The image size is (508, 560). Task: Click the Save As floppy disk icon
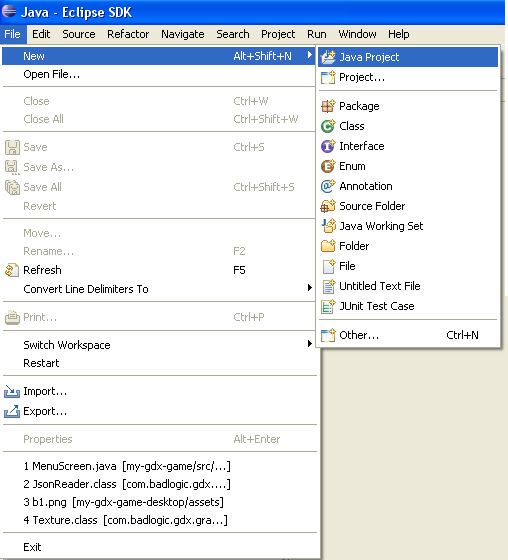pos(12,167)
